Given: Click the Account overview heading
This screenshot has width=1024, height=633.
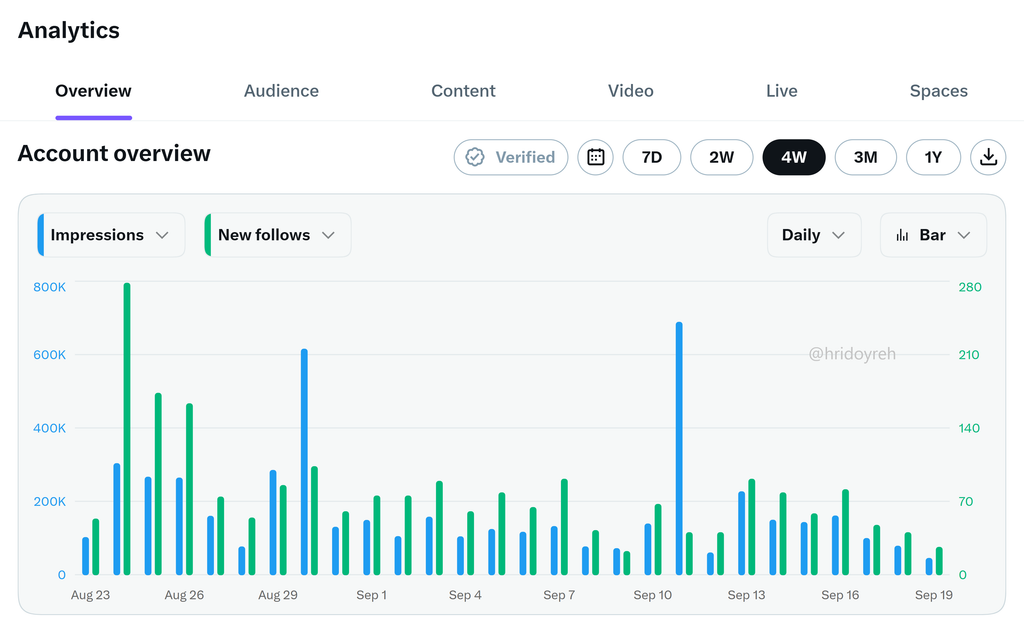Looking at the screenshot, I should pyautogui.click(x=114, y=154).
